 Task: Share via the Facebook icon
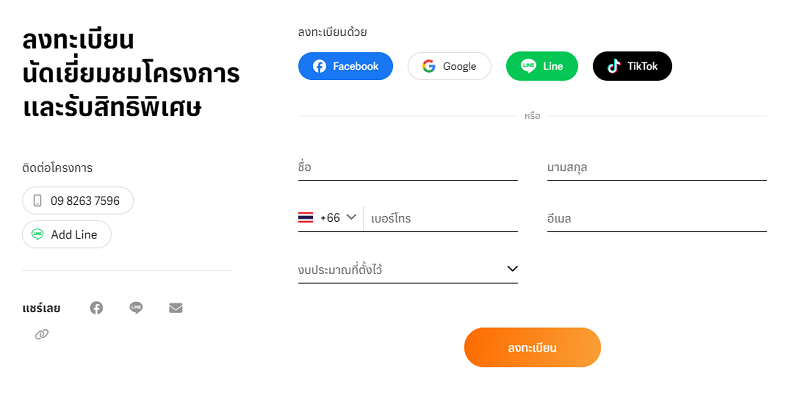(96, 308)
